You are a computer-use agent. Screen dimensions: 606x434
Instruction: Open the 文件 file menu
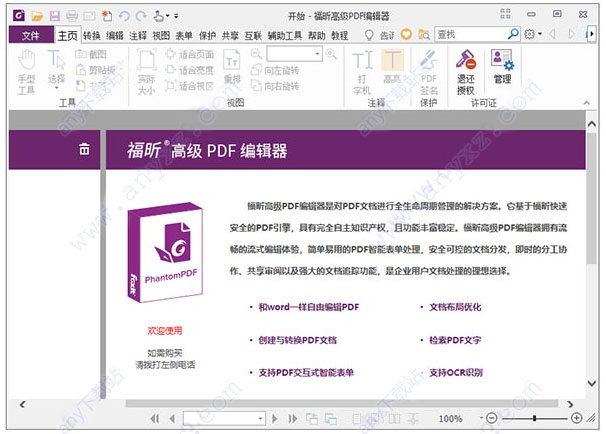31,36
